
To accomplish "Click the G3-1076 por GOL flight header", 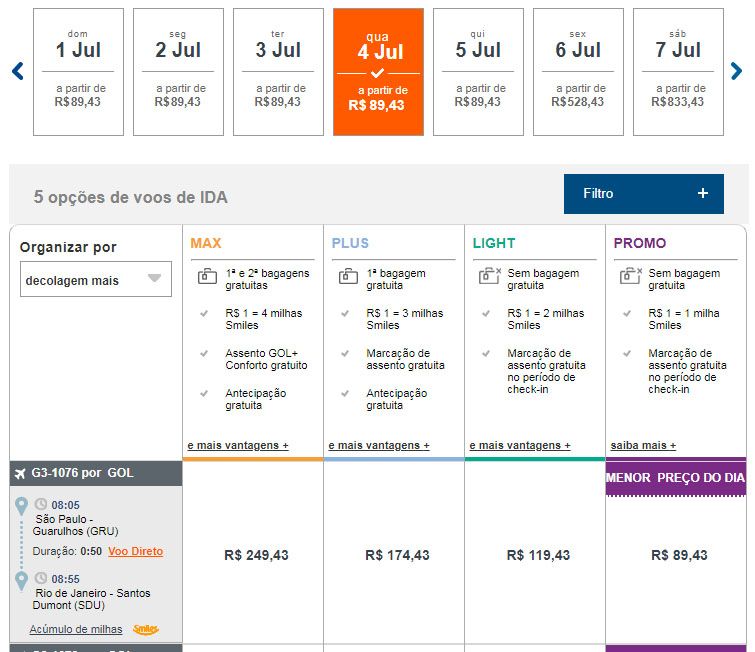I will (96, 473).
